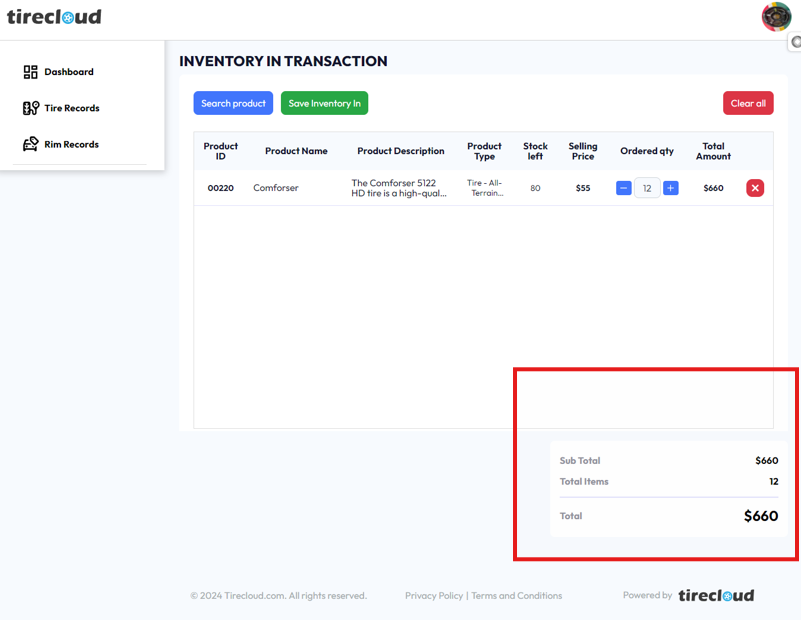Decrease ordered quantity with minus button

tap(624, 188)
